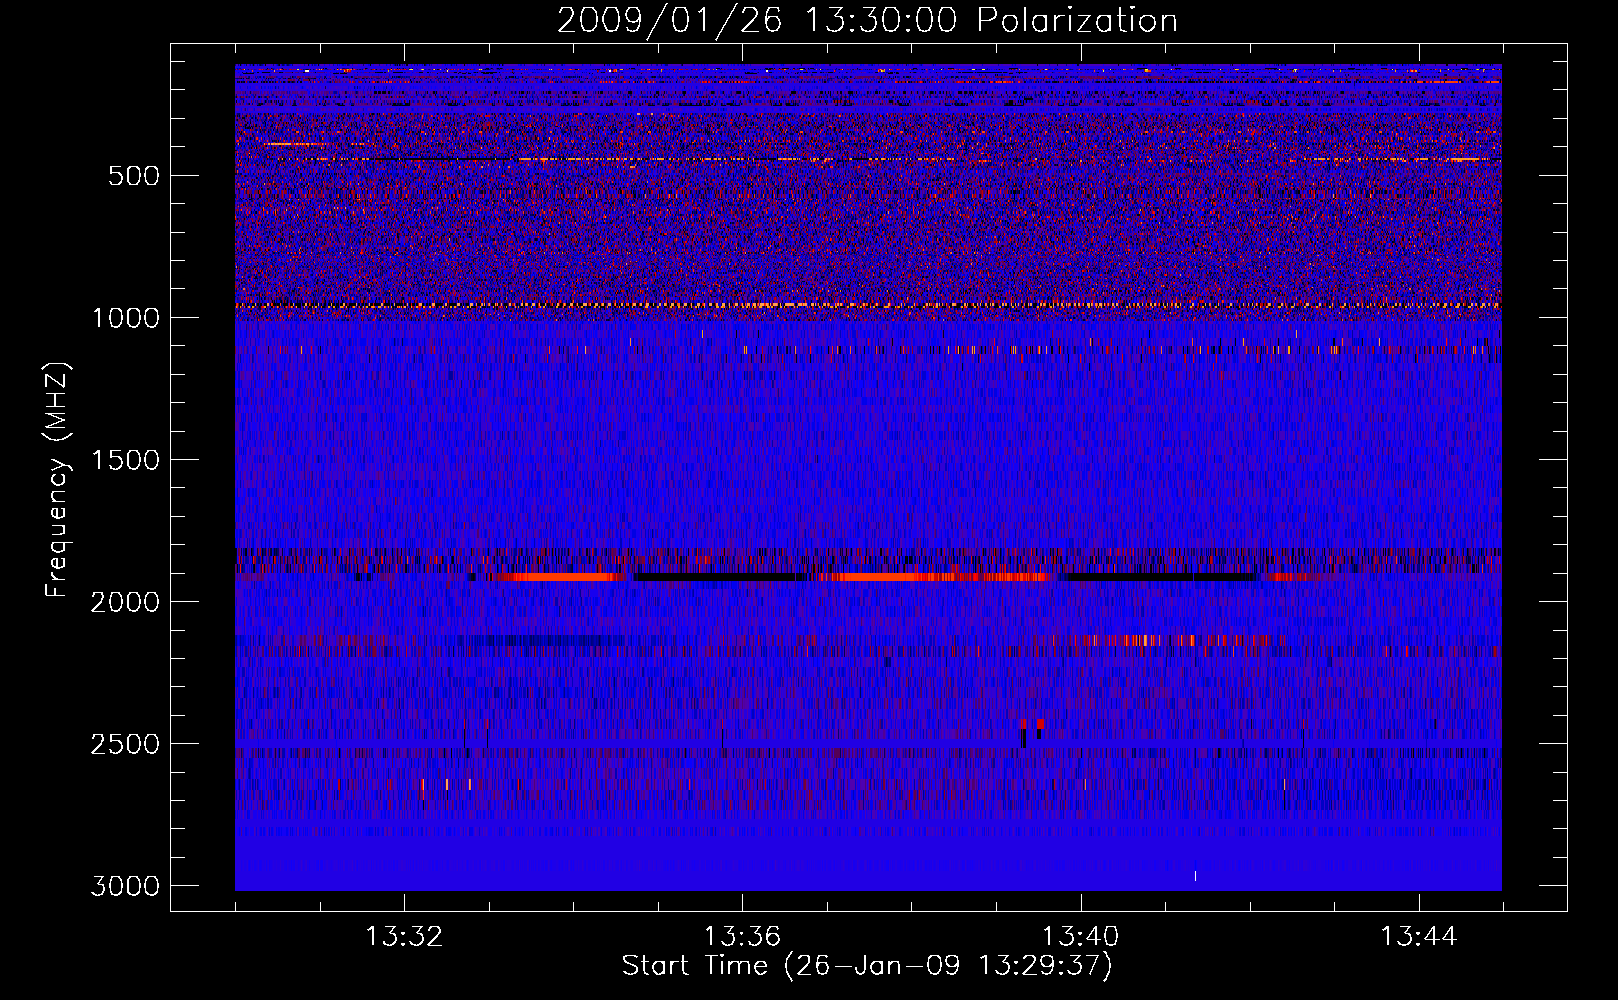The image size is (1618, 1000).
Task: Click the 2000 frequency tick label
Action: click(125, 602)
